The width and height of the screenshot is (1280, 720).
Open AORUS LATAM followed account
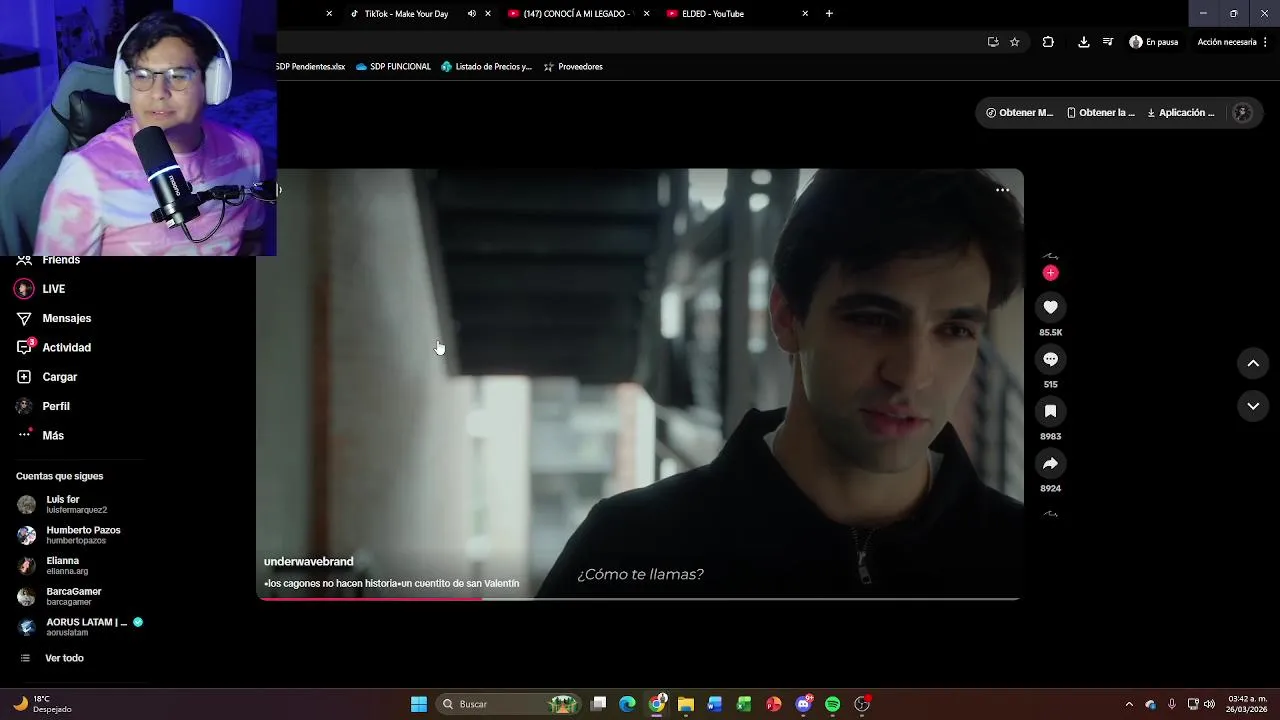point(80,627)
